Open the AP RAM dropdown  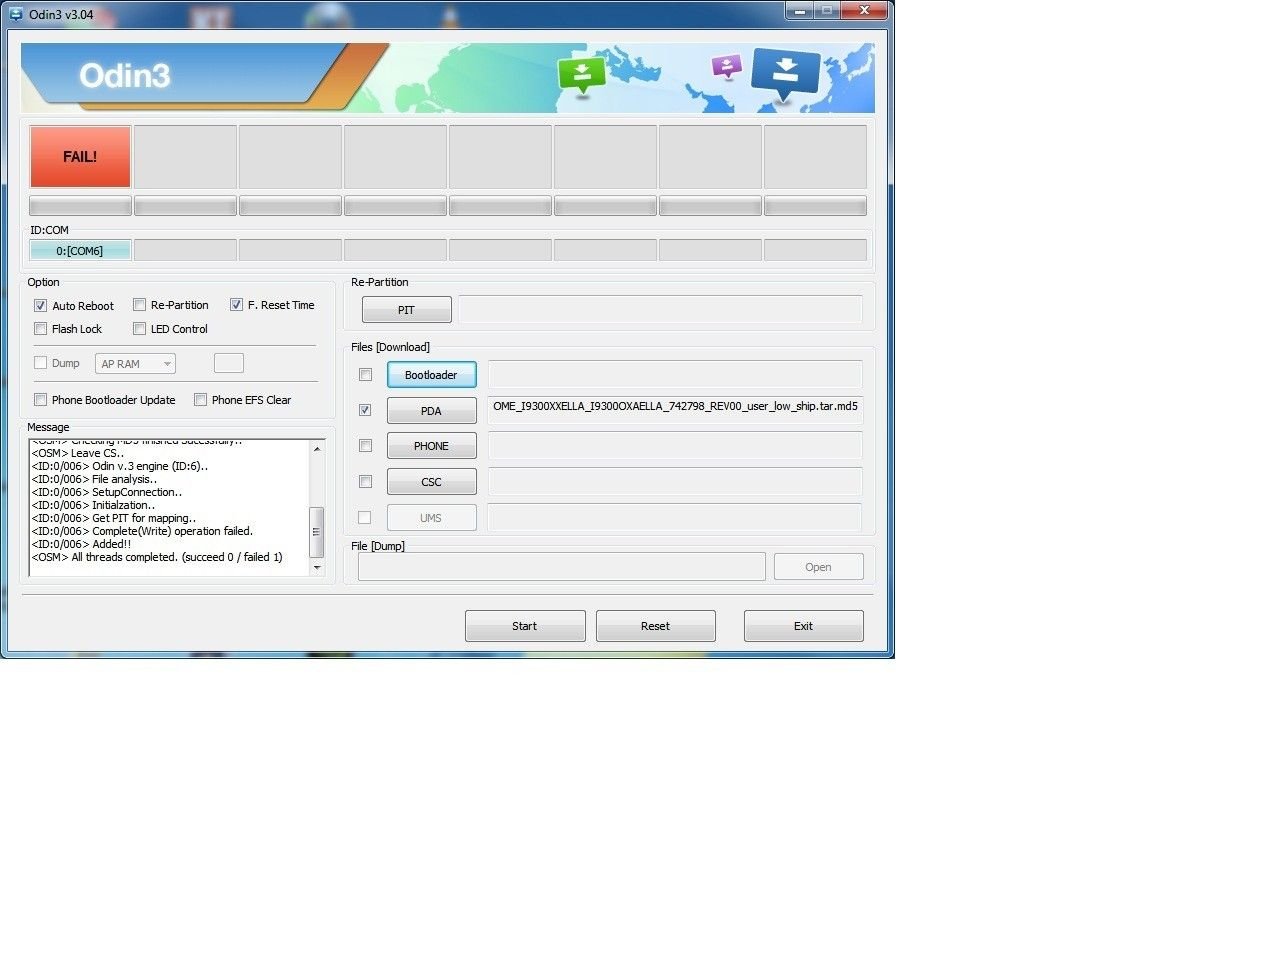point(136,364)
